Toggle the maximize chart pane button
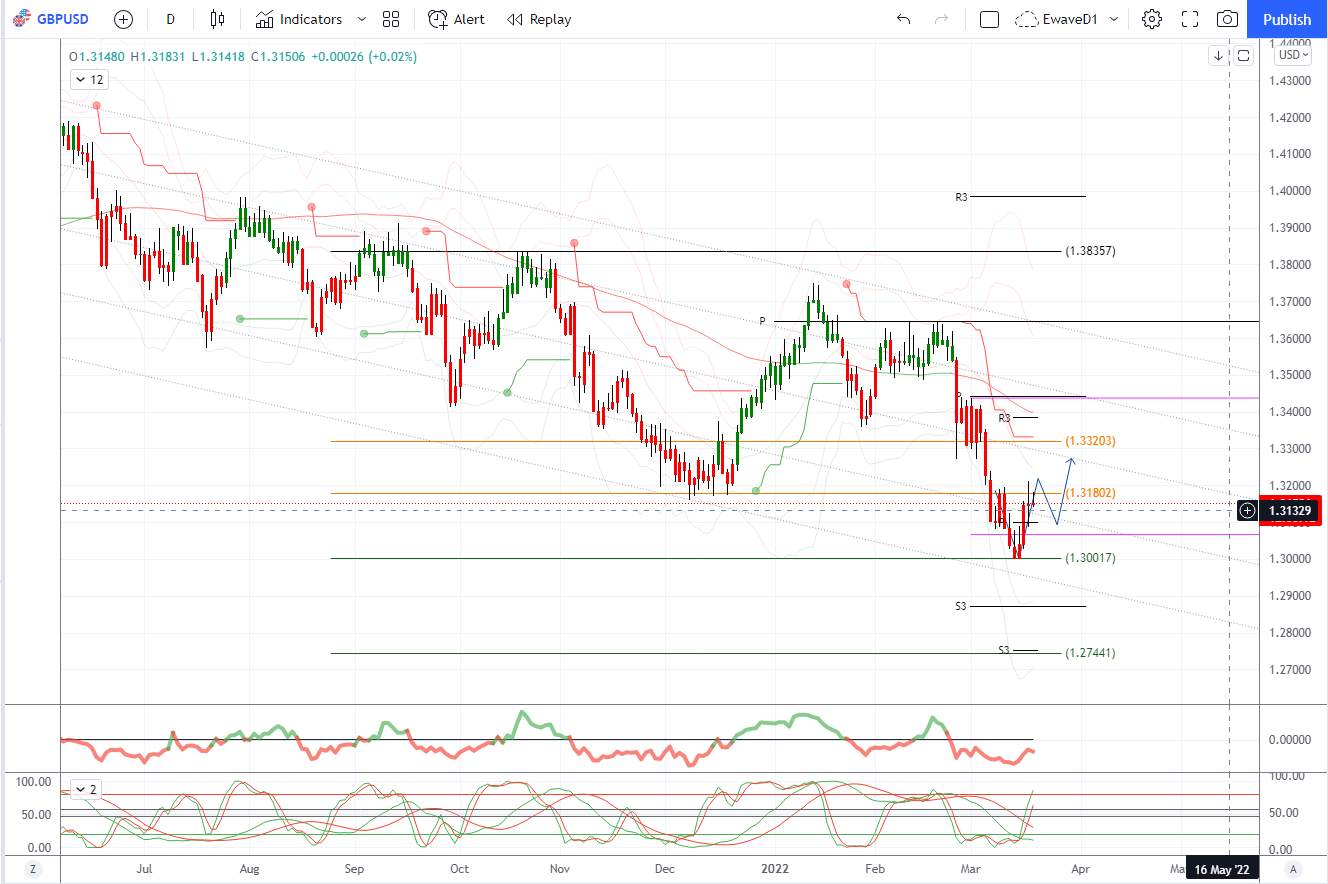Image resolution: width=1328 pixels, height=884 pixels. pos(1243,56)
